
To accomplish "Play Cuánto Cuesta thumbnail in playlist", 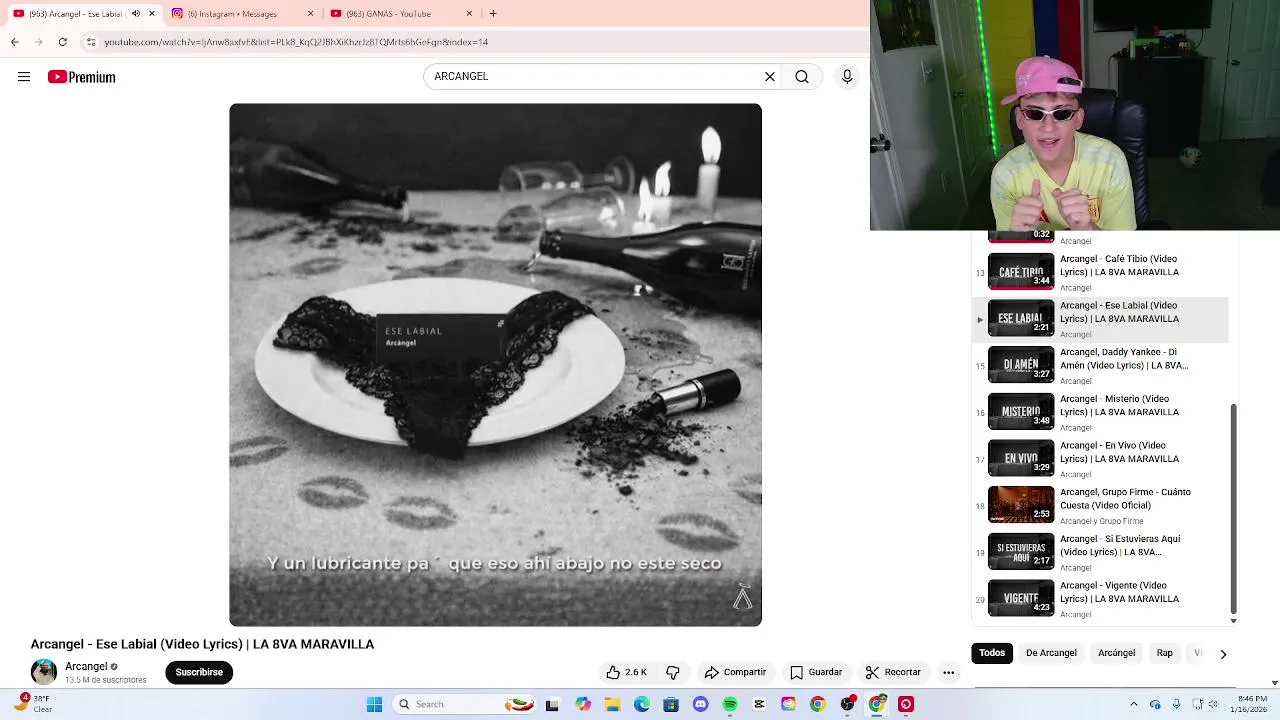I will [1021, 505].
